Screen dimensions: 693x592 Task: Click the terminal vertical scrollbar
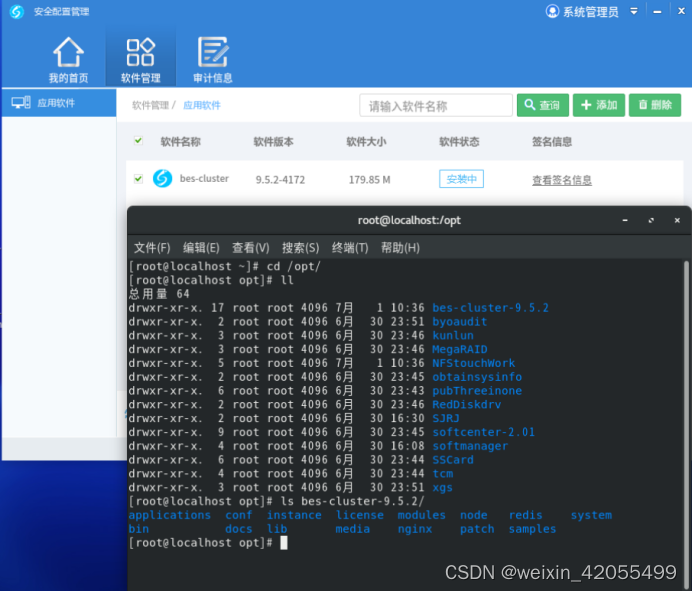pyautogui.click(x=686, y=424)
